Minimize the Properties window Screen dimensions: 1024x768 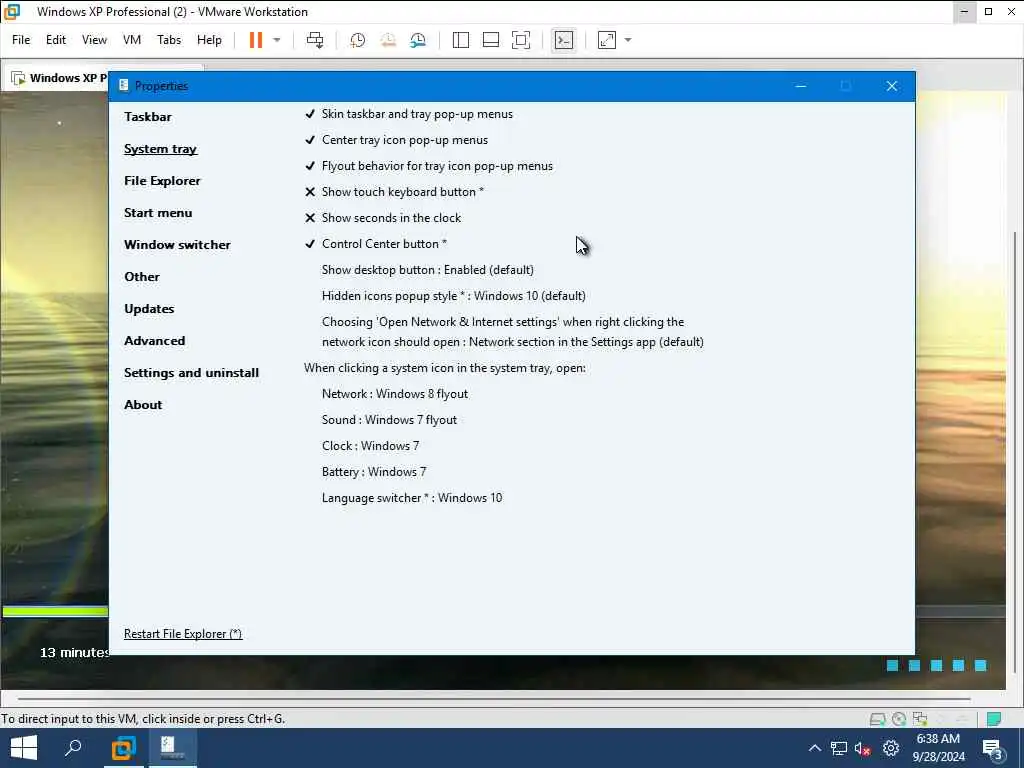801,86
